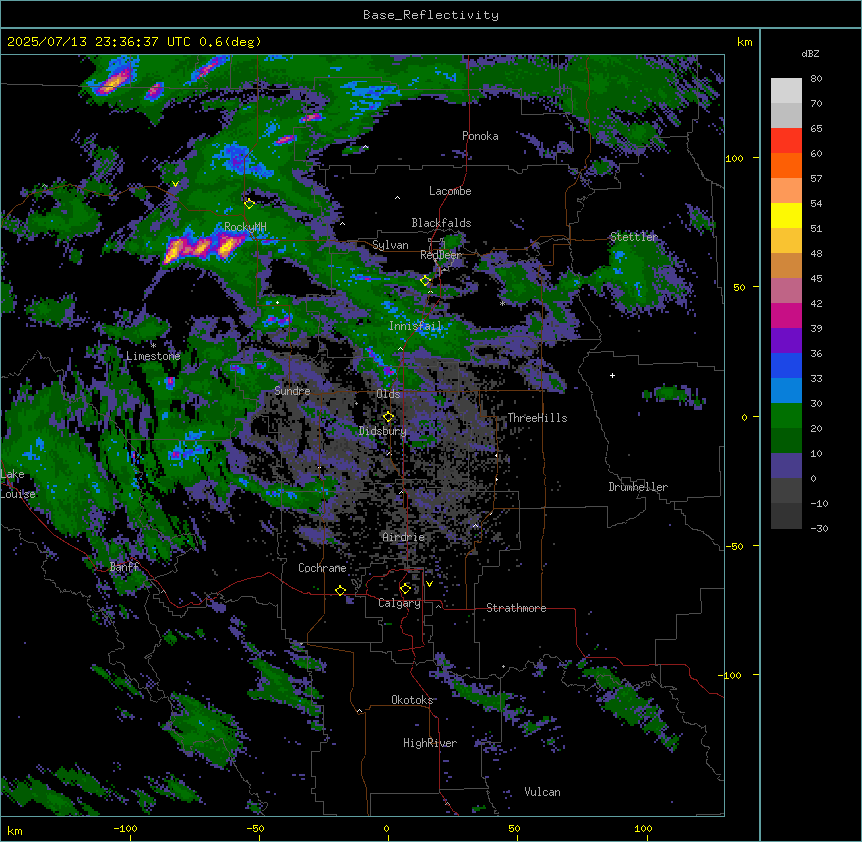Click the Airdrie label

pyautogui.click(x=404, y=537)
